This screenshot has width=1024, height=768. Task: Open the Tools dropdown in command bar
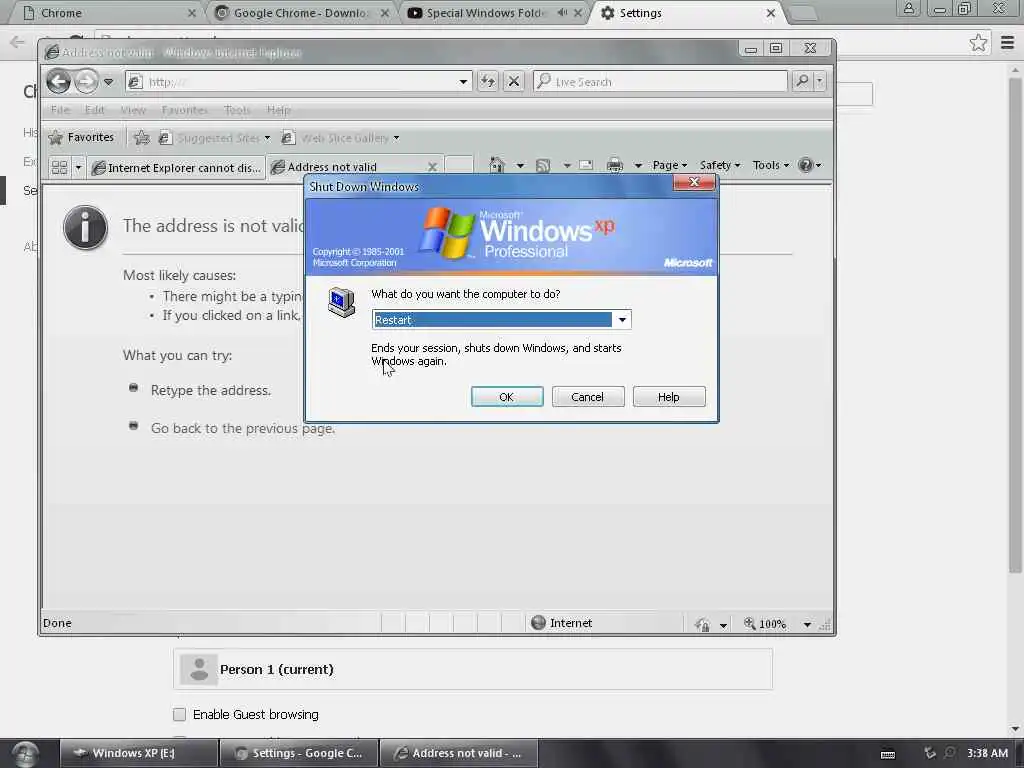pos(771,165)
